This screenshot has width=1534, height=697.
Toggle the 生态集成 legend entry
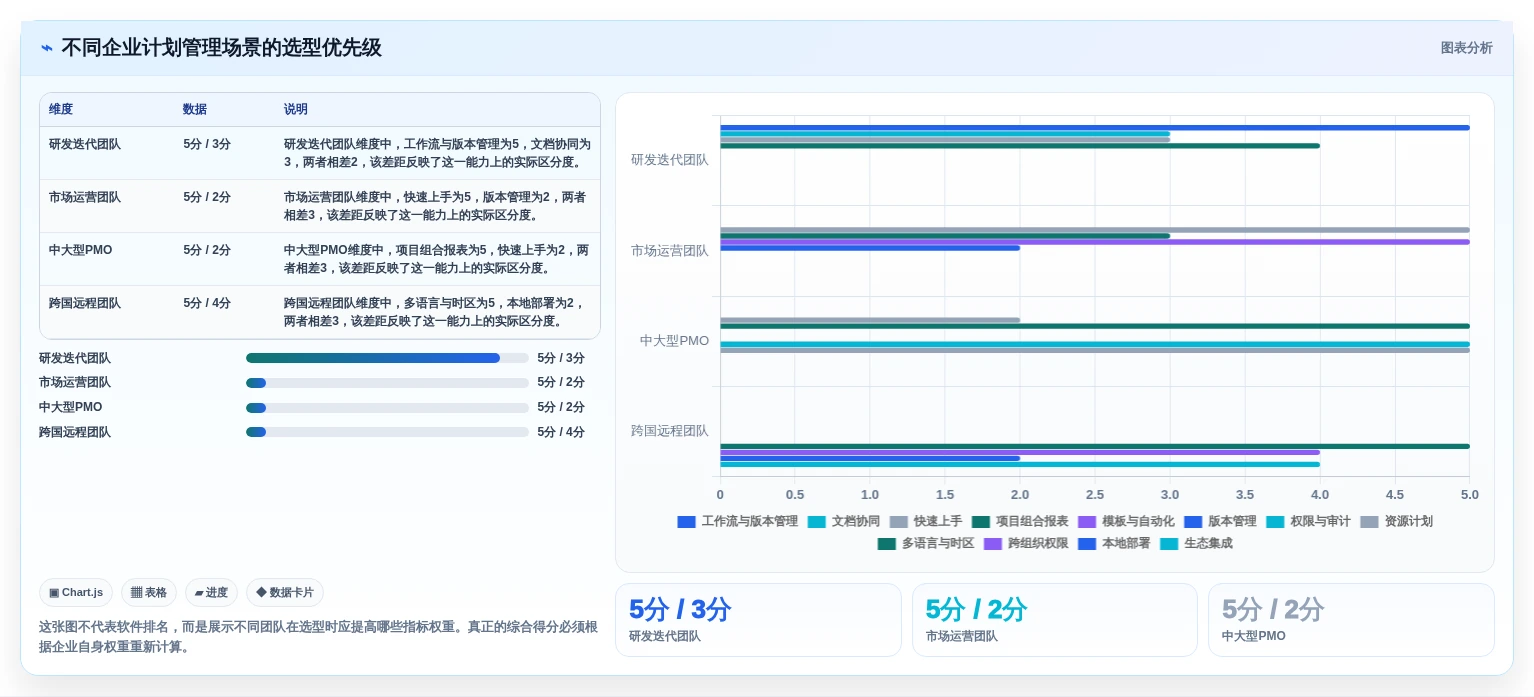1196,543
